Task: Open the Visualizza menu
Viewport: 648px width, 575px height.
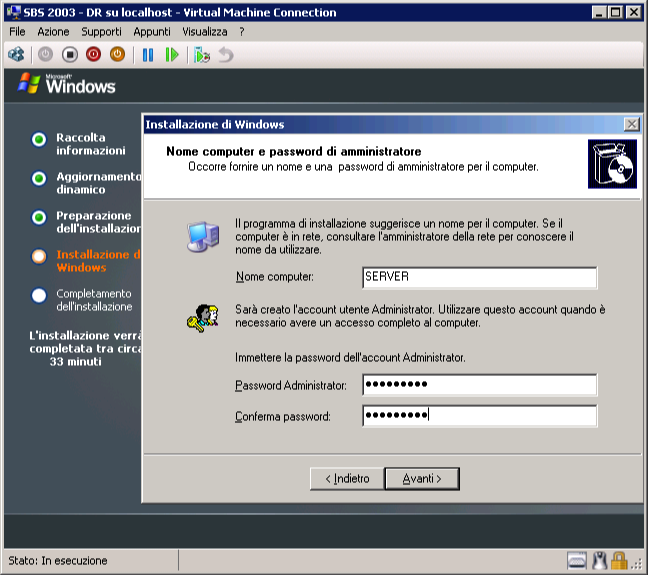Action: point(205,32)
